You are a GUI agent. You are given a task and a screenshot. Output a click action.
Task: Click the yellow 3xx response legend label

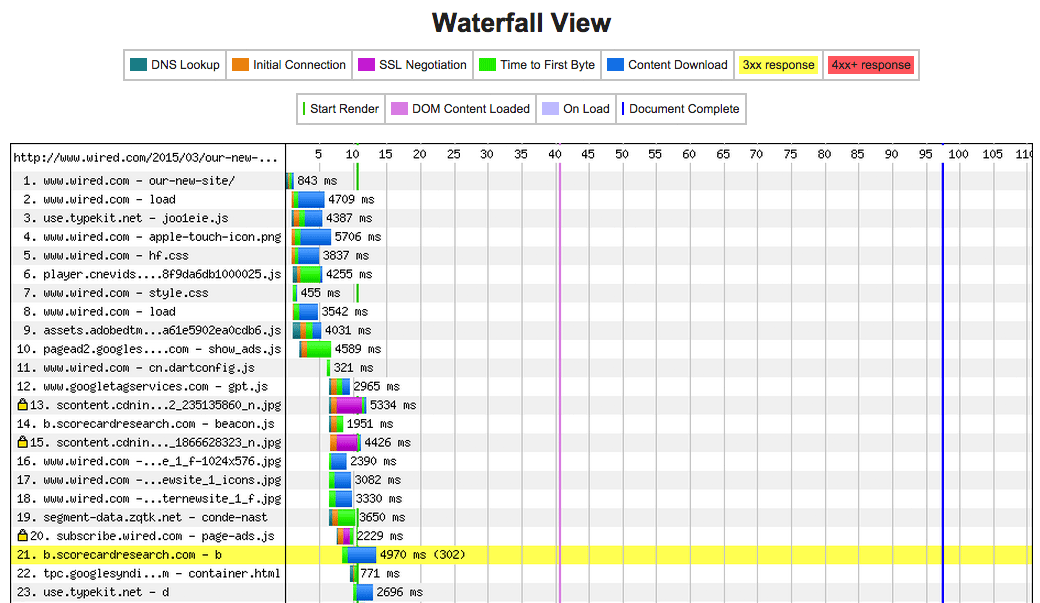click(x=779, y=65)
